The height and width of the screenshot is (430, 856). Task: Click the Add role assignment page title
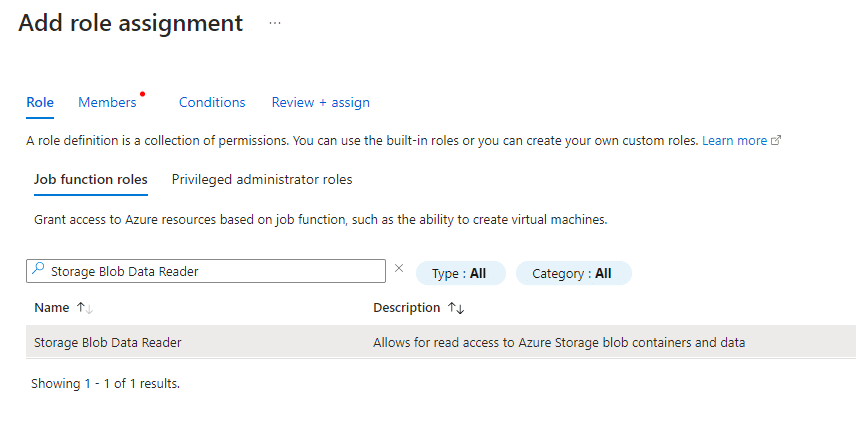coord(130,23)
